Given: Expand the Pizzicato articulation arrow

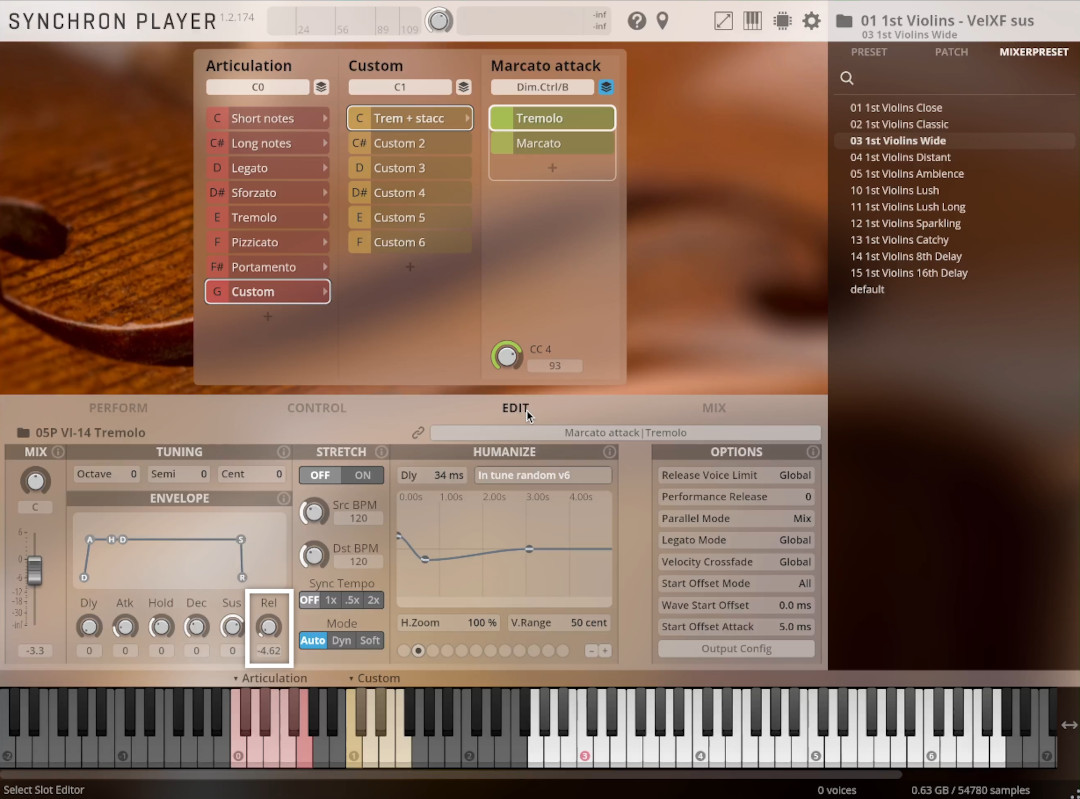Looking at the screenshot, I should coord(325,242).
